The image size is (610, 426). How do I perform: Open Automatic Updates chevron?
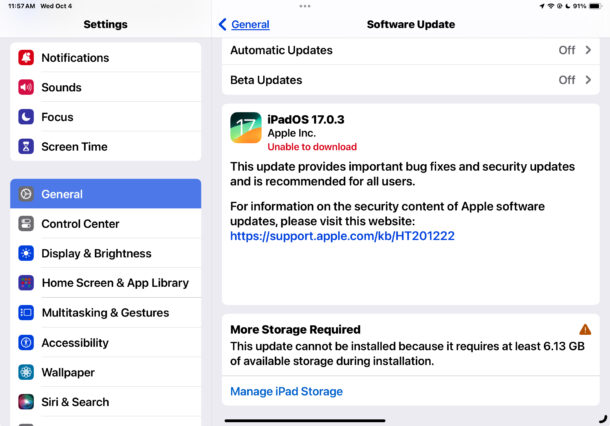coord(587,50)
